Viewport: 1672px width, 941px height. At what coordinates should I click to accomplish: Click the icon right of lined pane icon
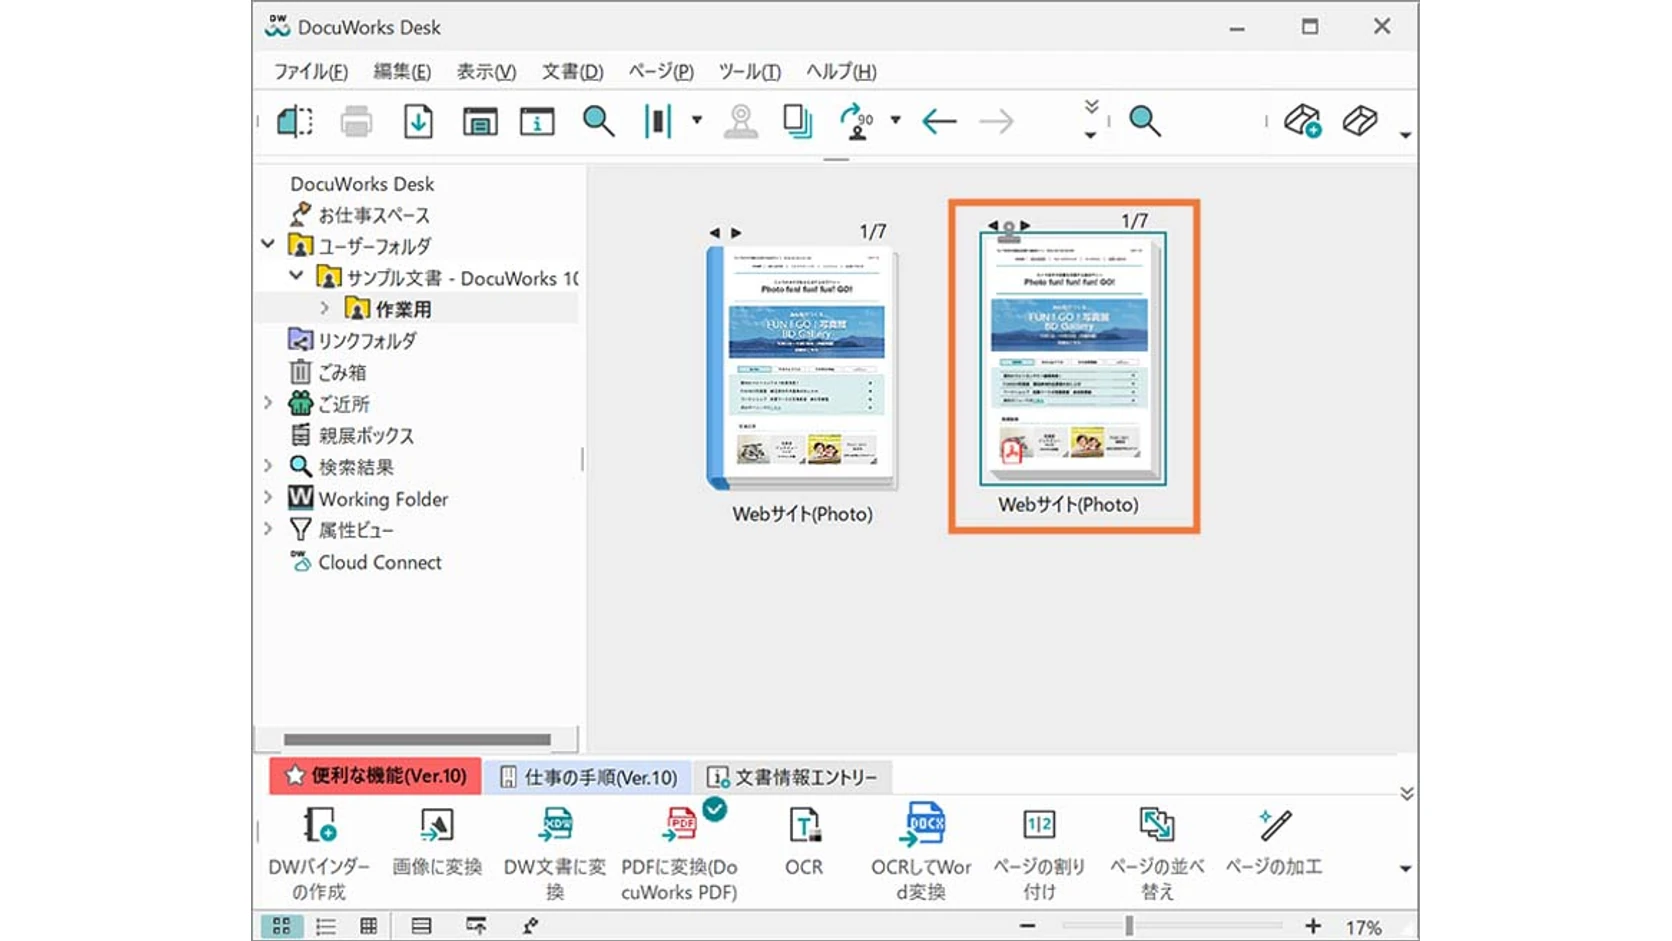[x=476, y=926]
